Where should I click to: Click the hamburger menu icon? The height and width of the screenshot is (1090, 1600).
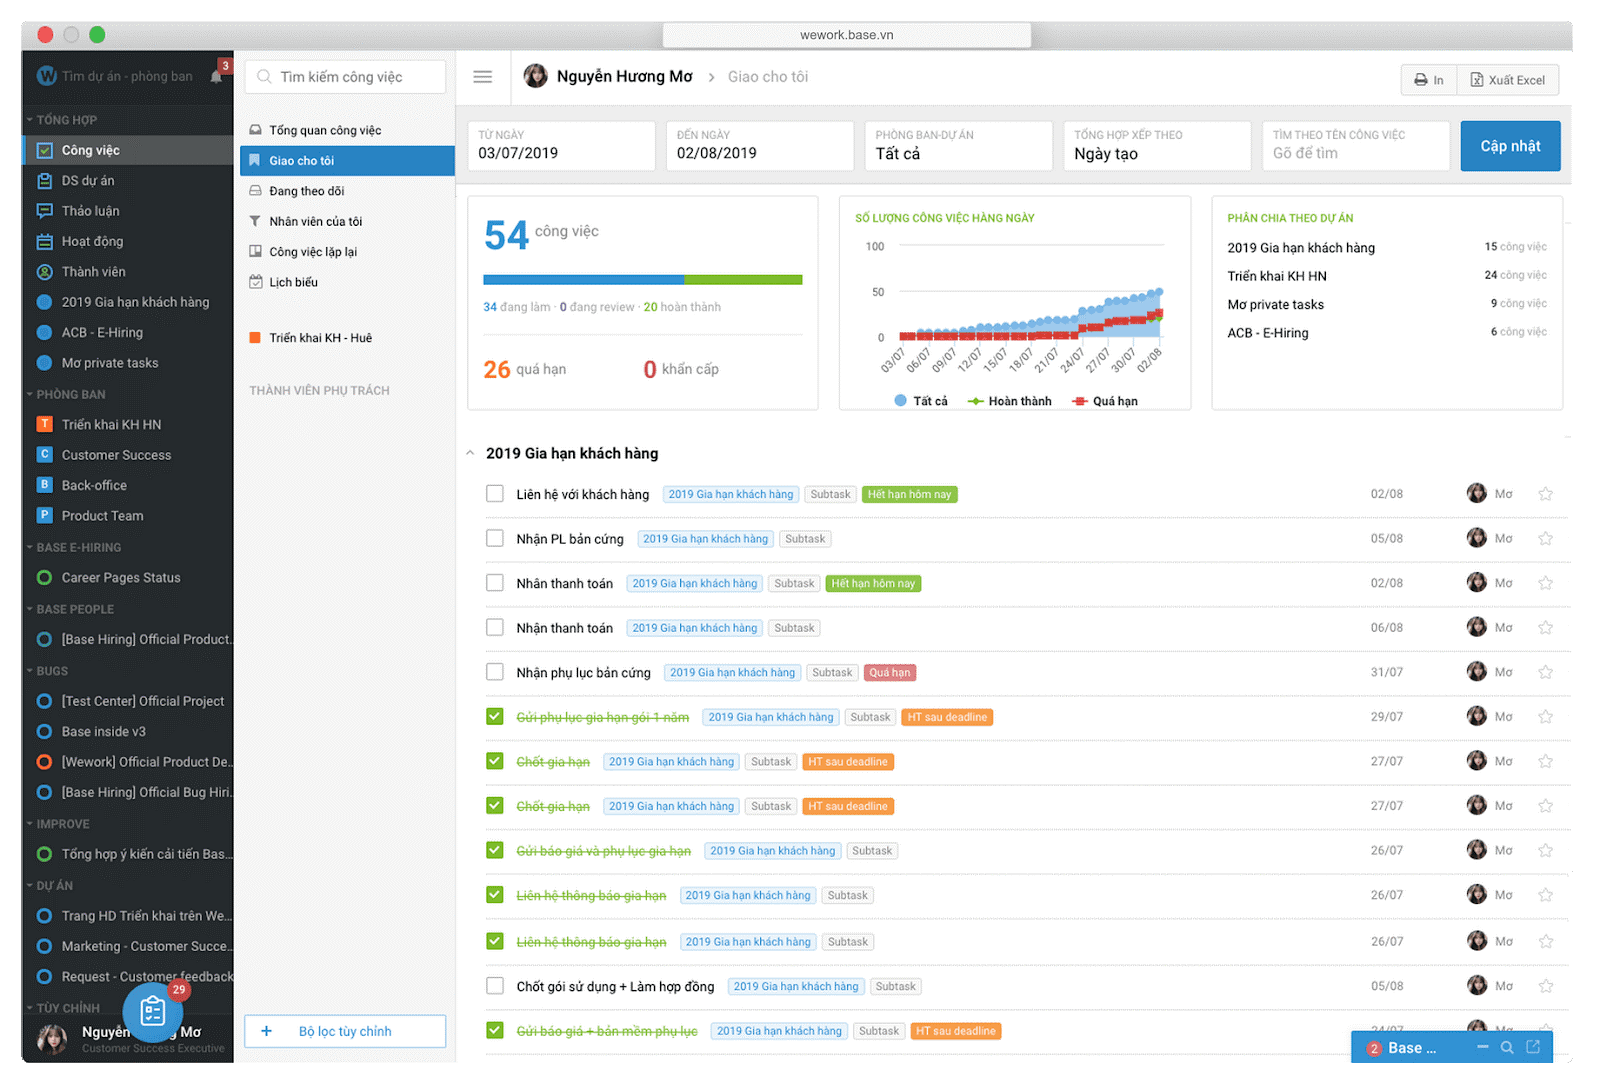click(x=483, y=77)
